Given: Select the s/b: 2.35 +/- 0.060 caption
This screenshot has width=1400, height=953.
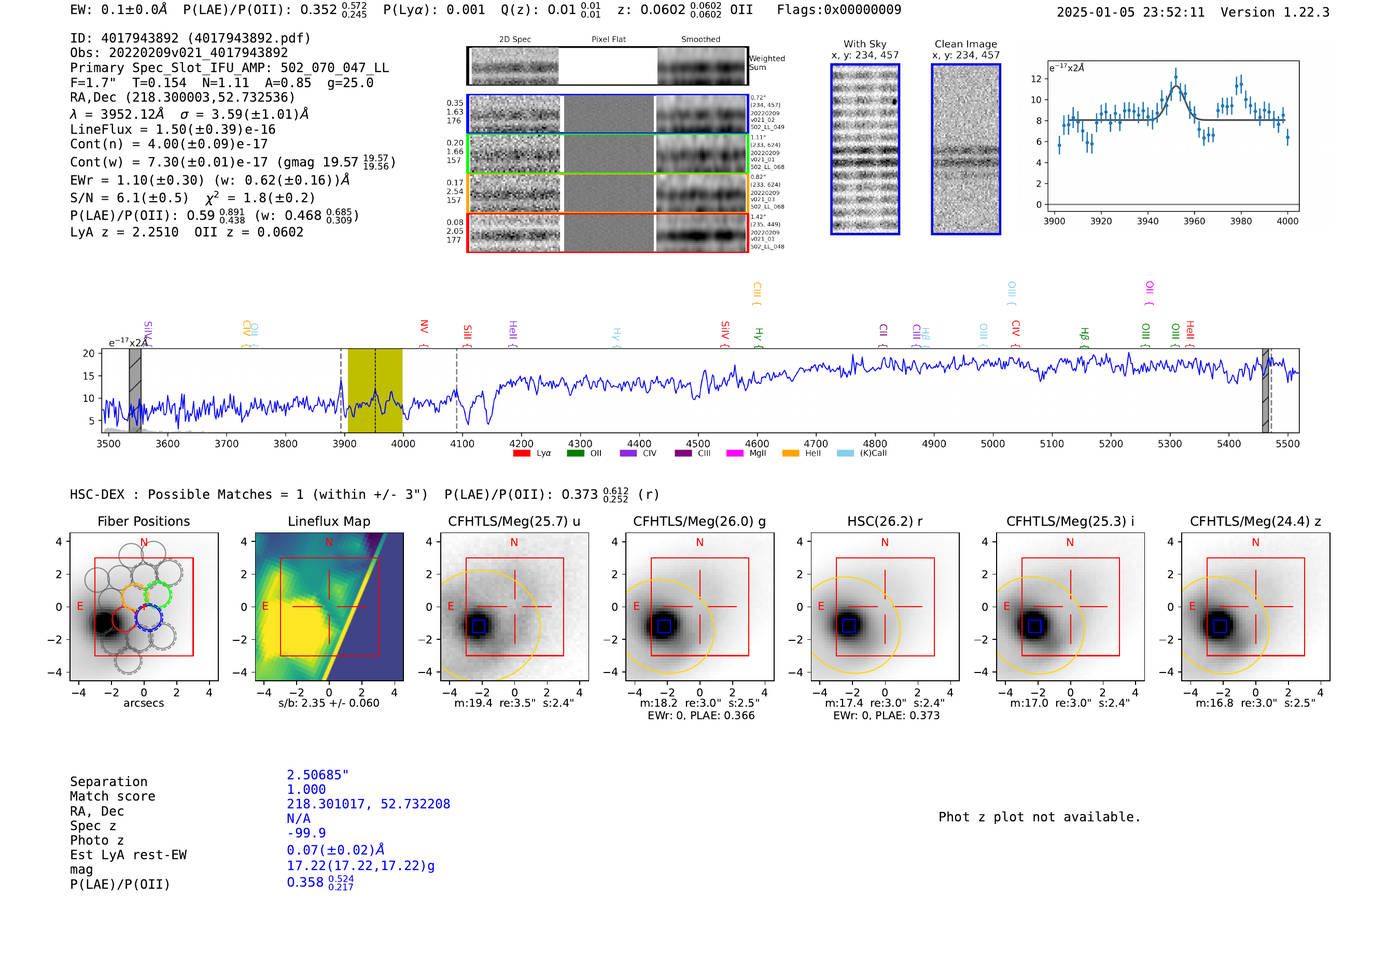Looking at the screenshot, I should coord(329,703).
